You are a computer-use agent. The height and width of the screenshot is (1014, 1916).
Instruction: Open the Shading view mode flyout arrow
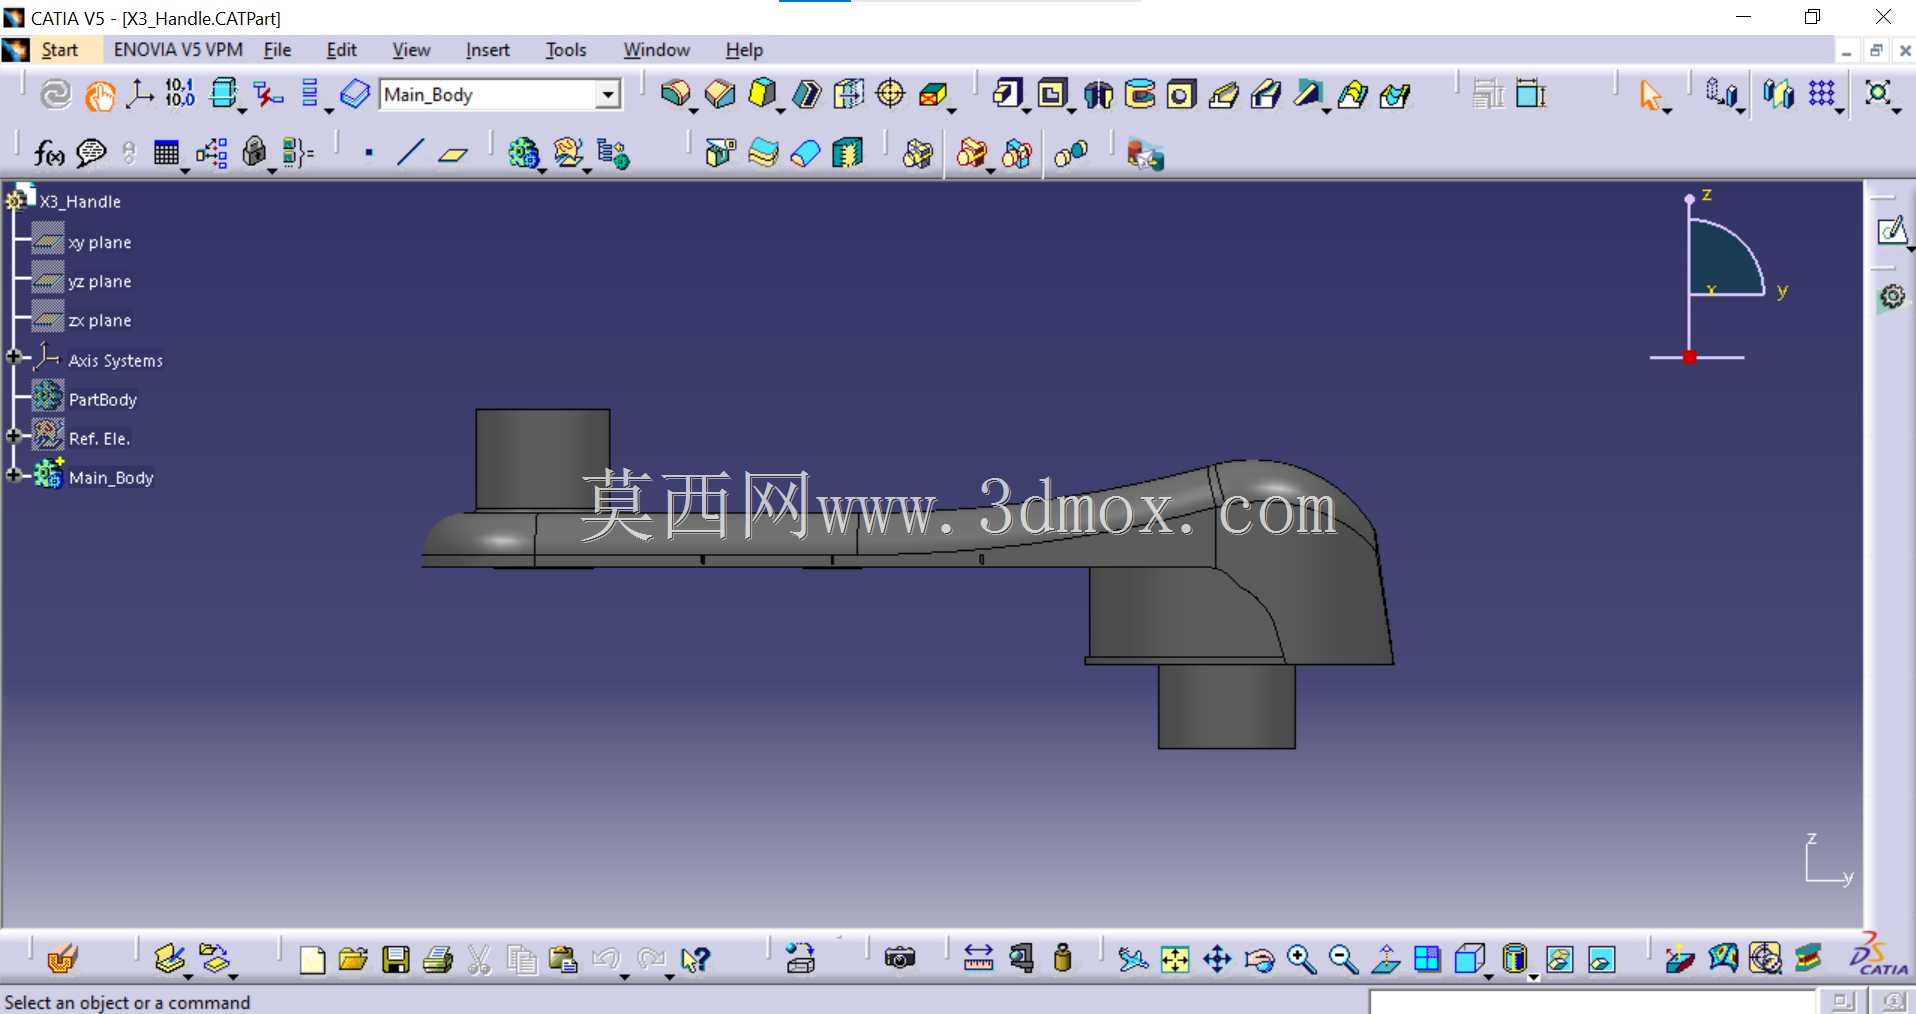[x=1534, y=977]
